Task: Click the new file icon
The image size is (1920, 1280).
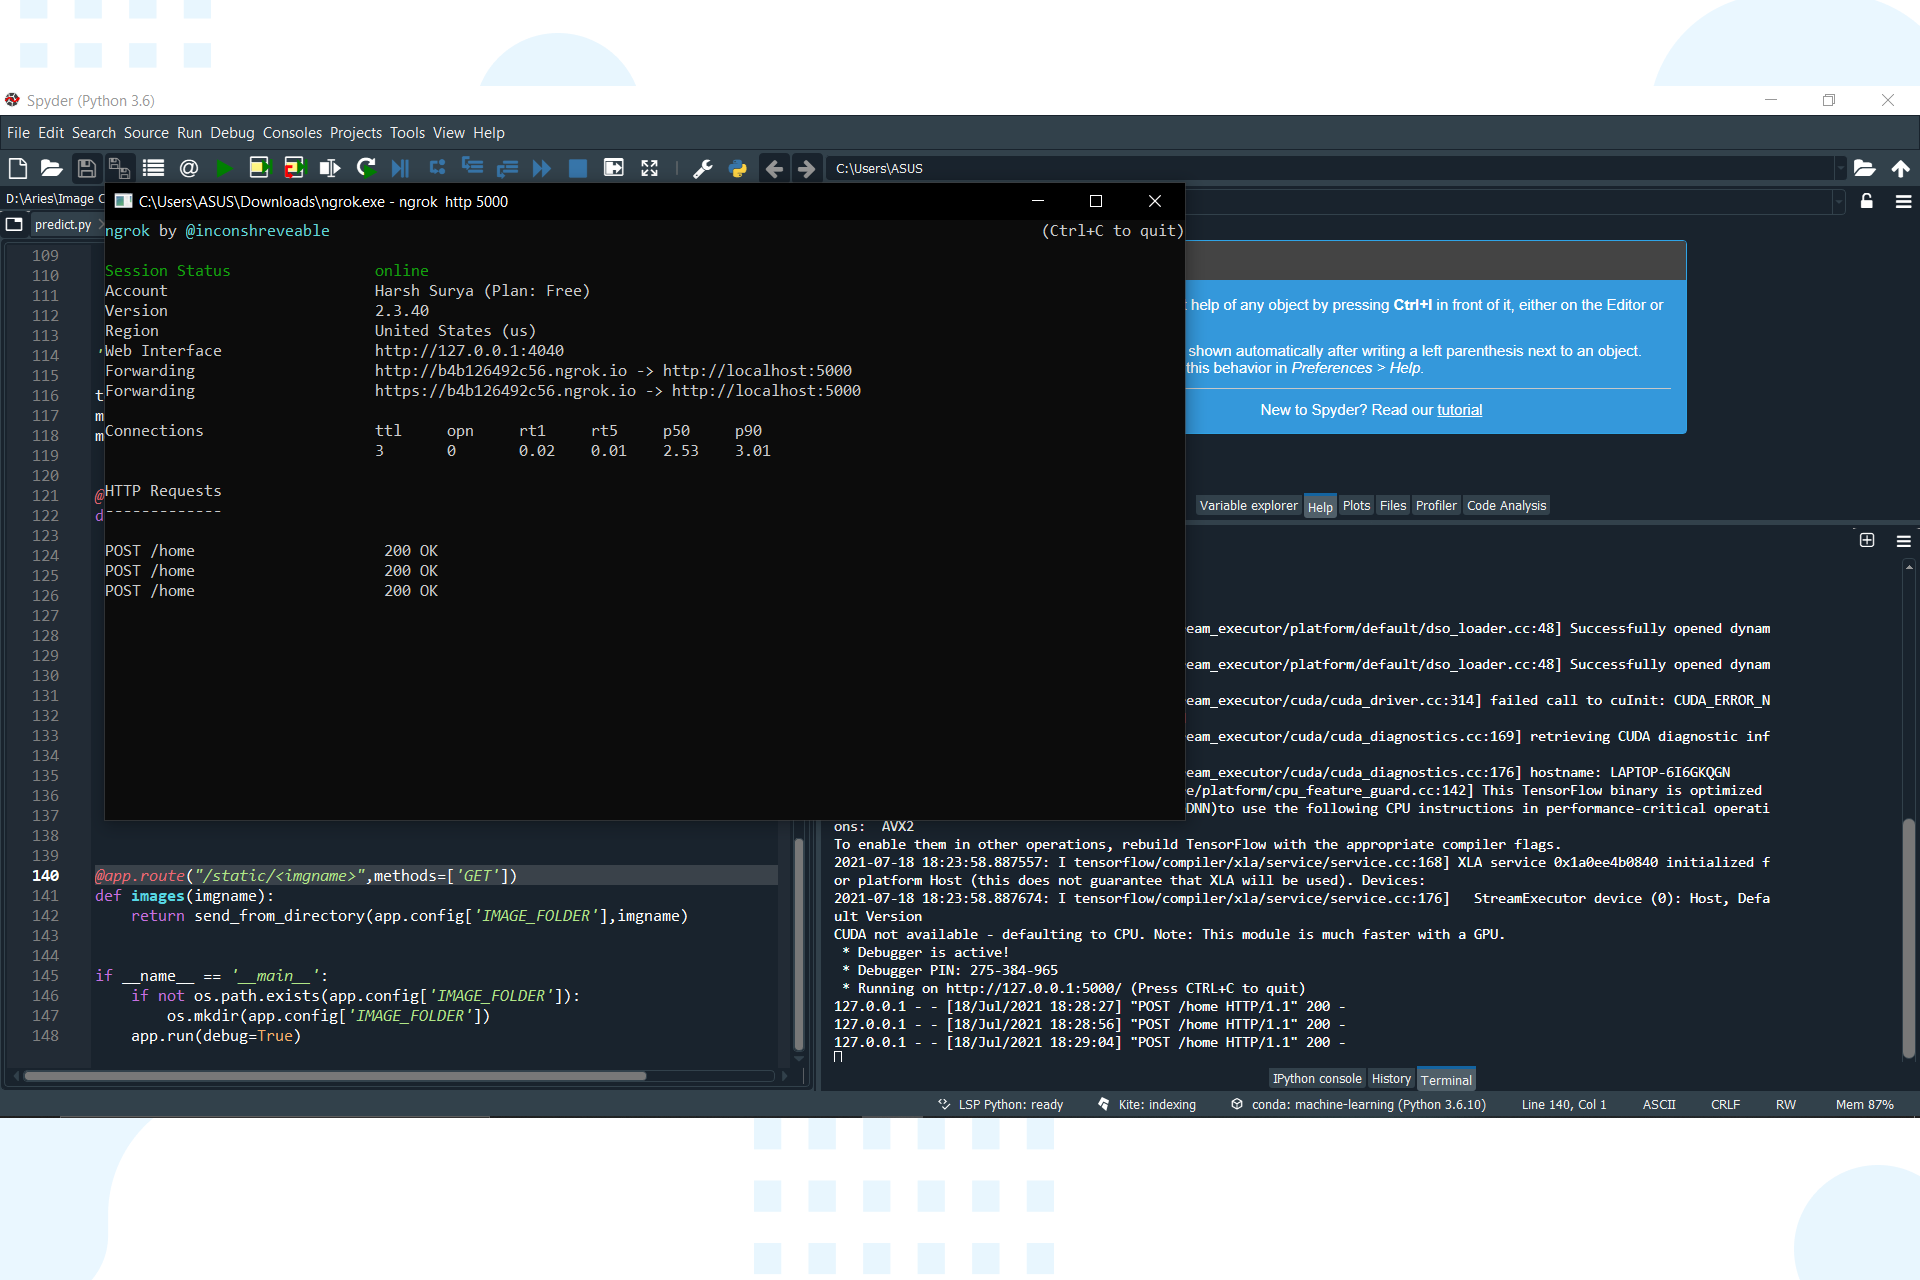Action: (18, 168)
